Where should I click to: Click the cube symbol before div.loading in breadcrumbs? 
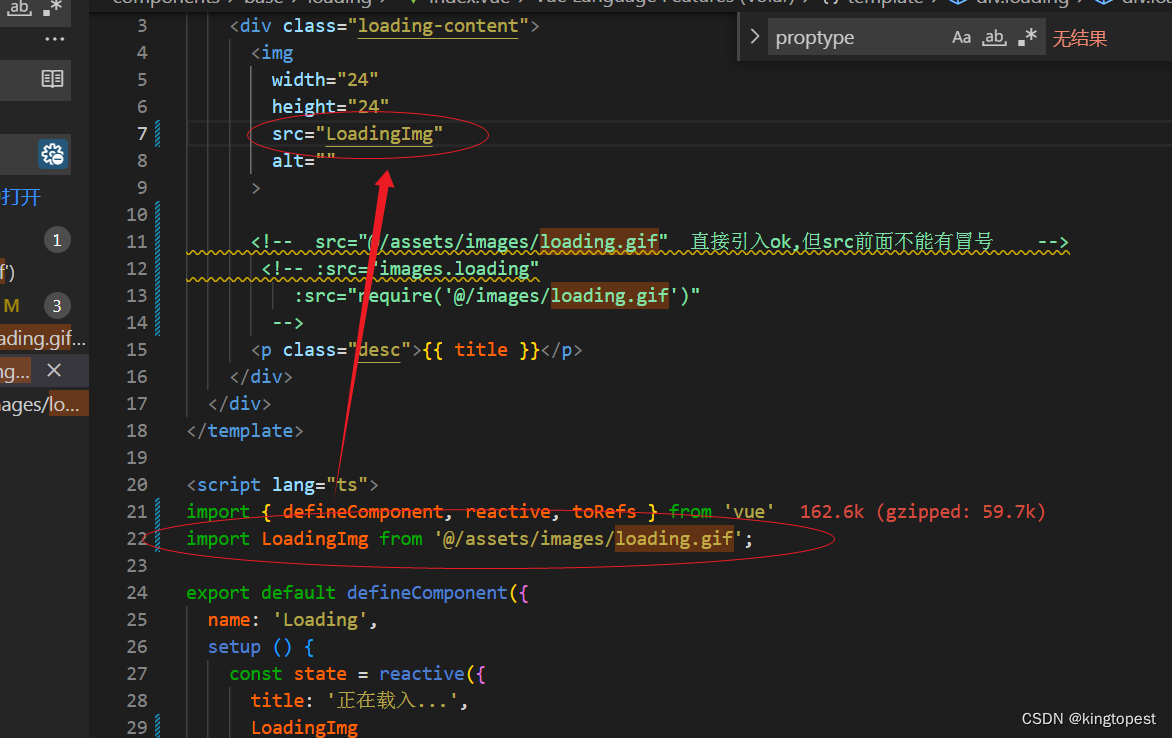coord(958,2)
